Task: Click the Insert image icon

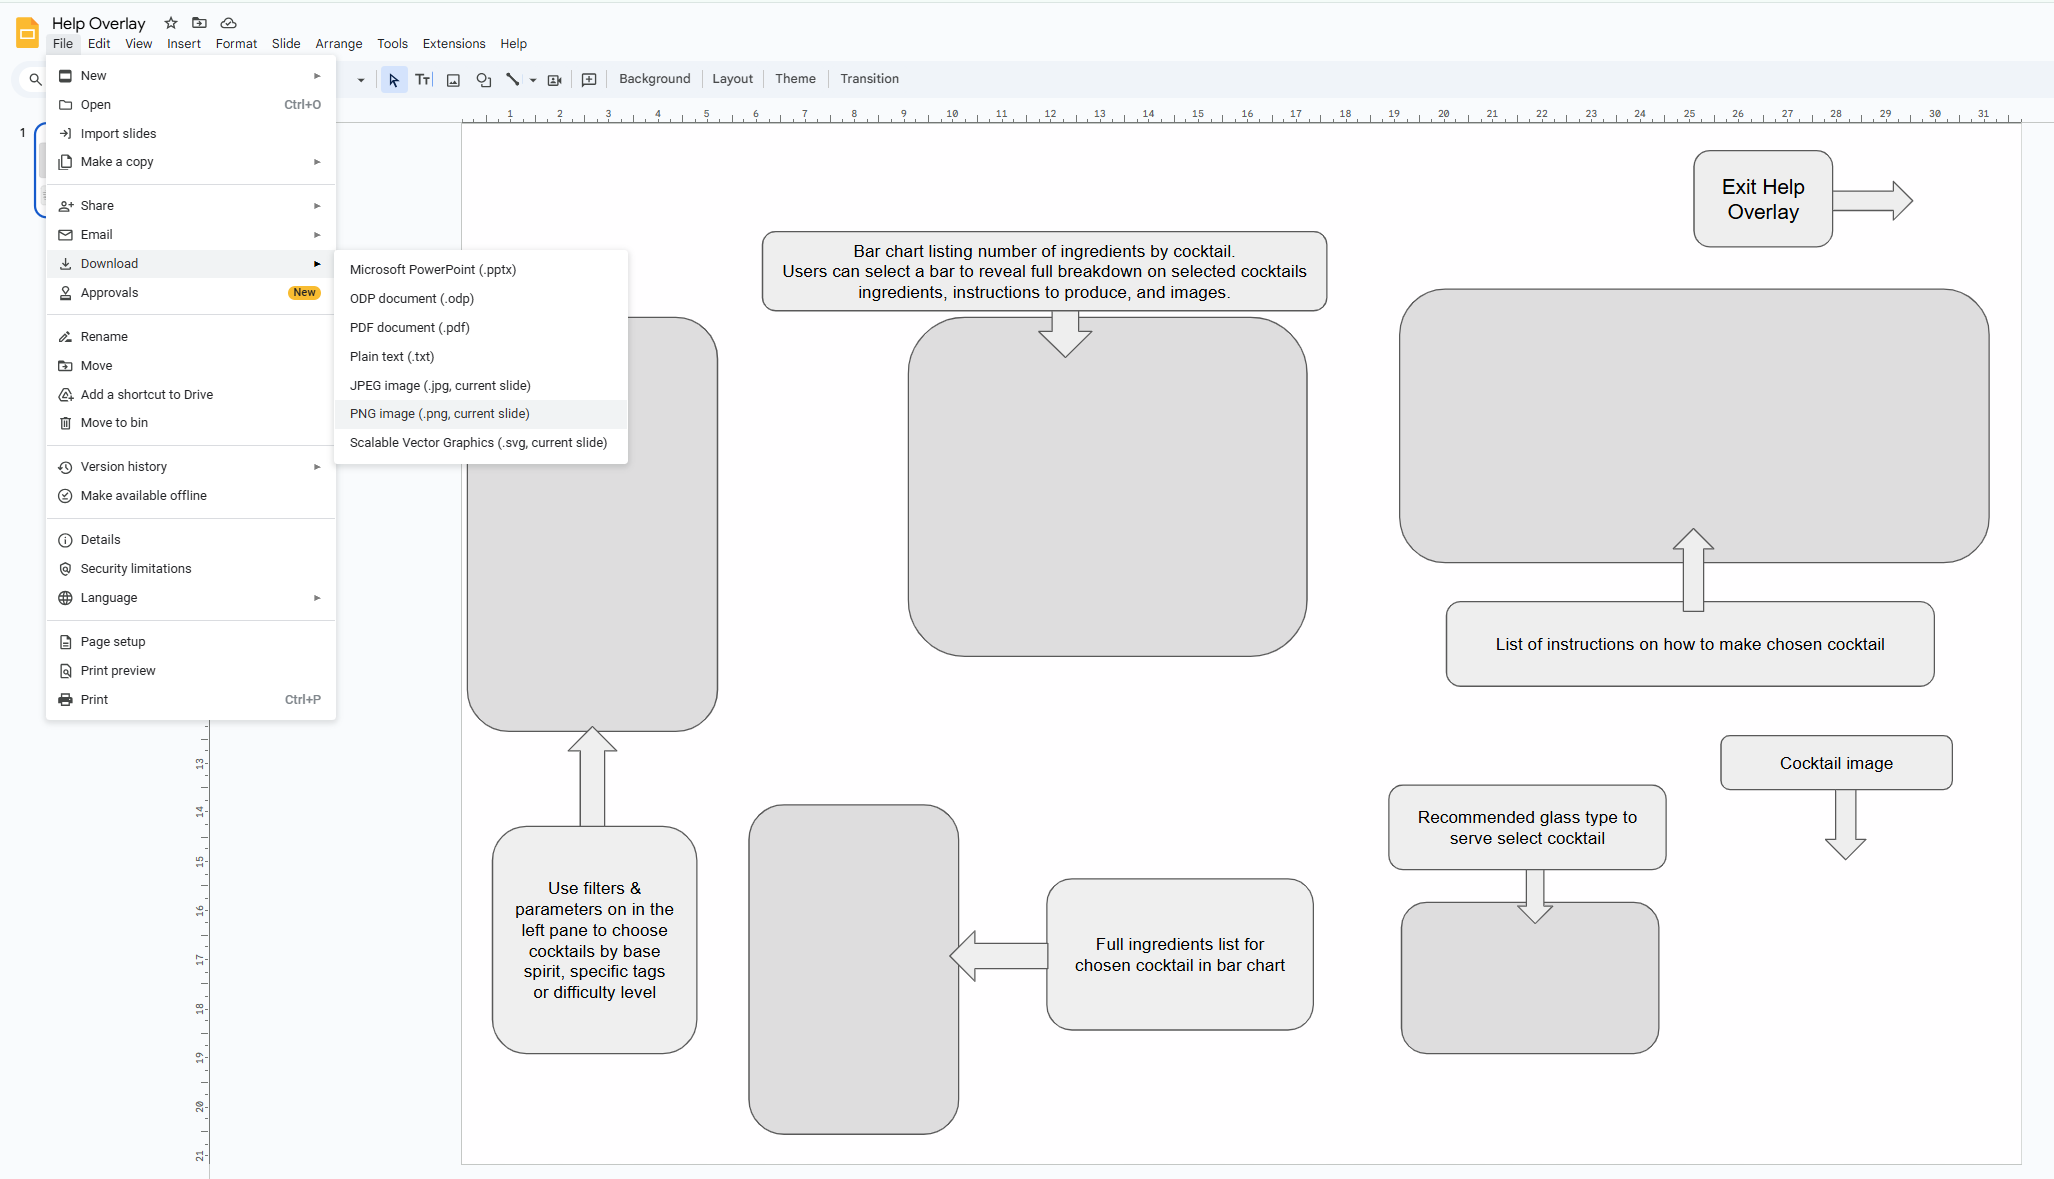Action: [453, 79]
